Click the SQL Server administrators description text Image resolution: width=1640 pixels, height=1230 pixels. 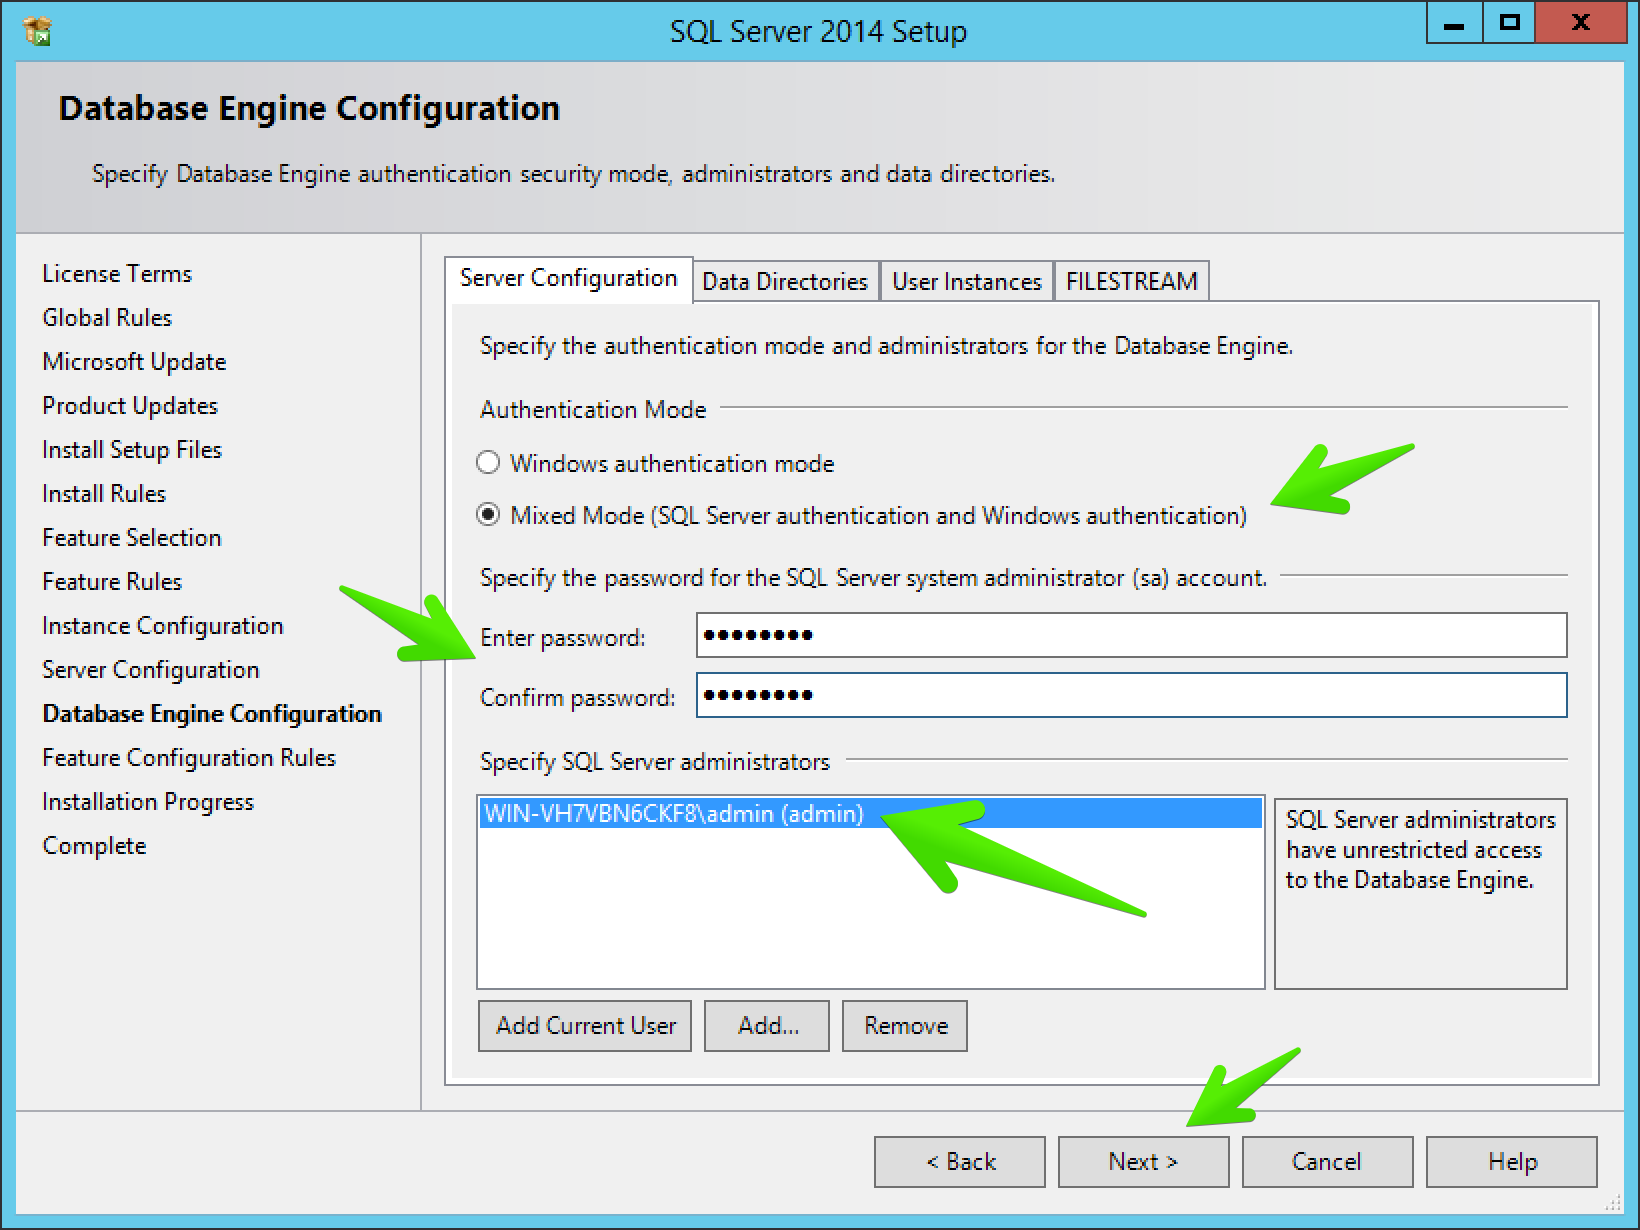click(x=1420, y=850)
